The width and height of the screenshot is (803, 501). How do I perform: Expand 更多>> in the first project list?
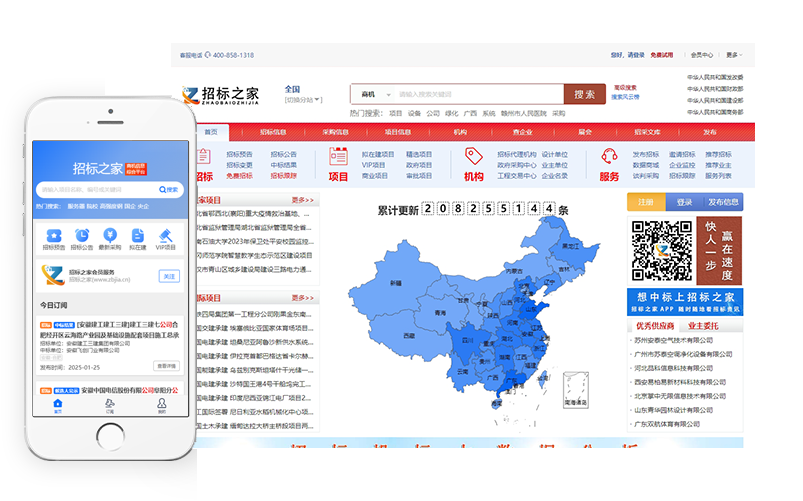pos(303,200)
